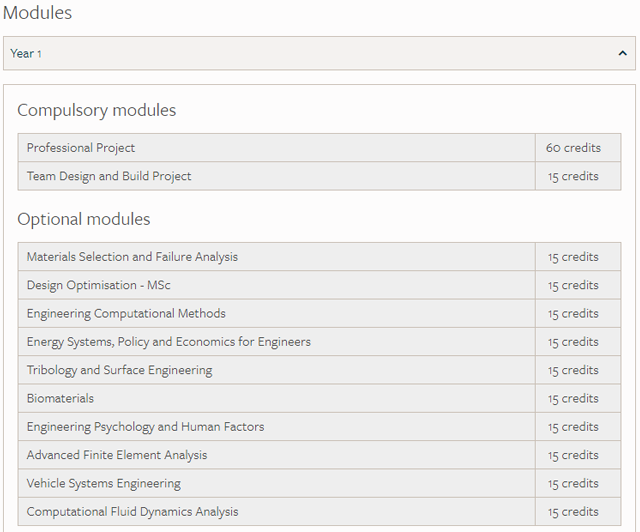The height and width of the screenshot is (532, 640).
Task: Click the Biomaterials module row
Action: point(276,398)
